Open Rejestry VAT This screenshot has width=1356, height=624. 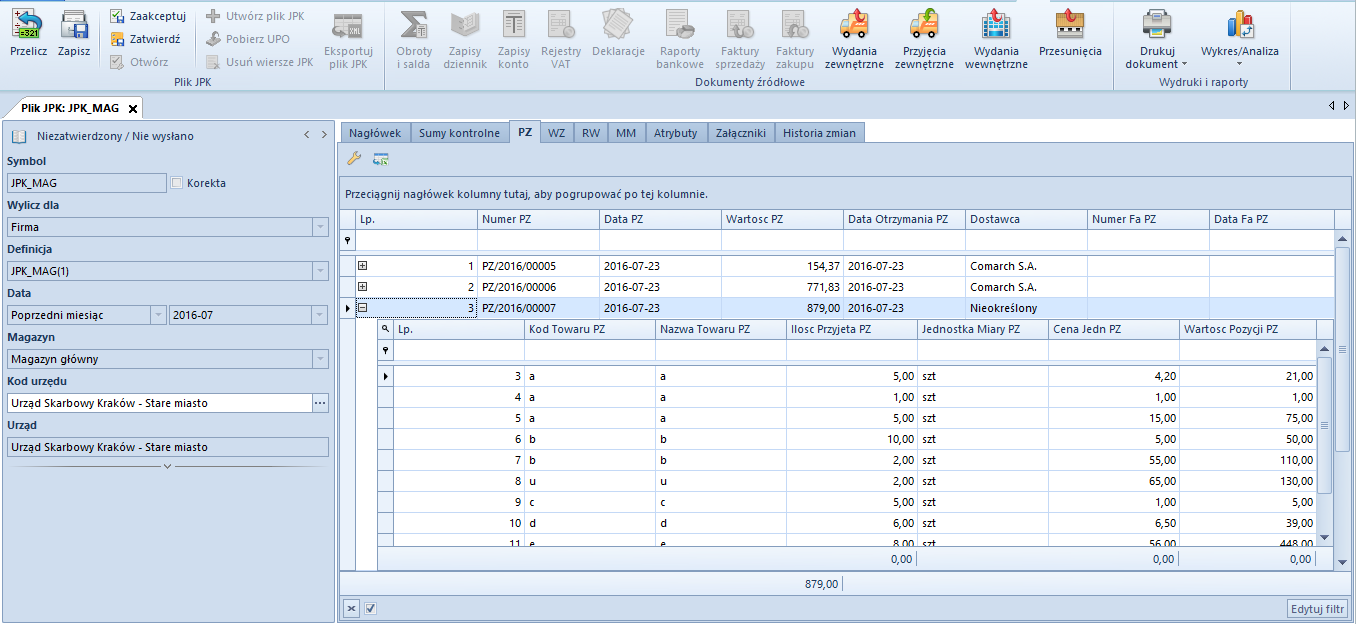[x=561, y=40]
